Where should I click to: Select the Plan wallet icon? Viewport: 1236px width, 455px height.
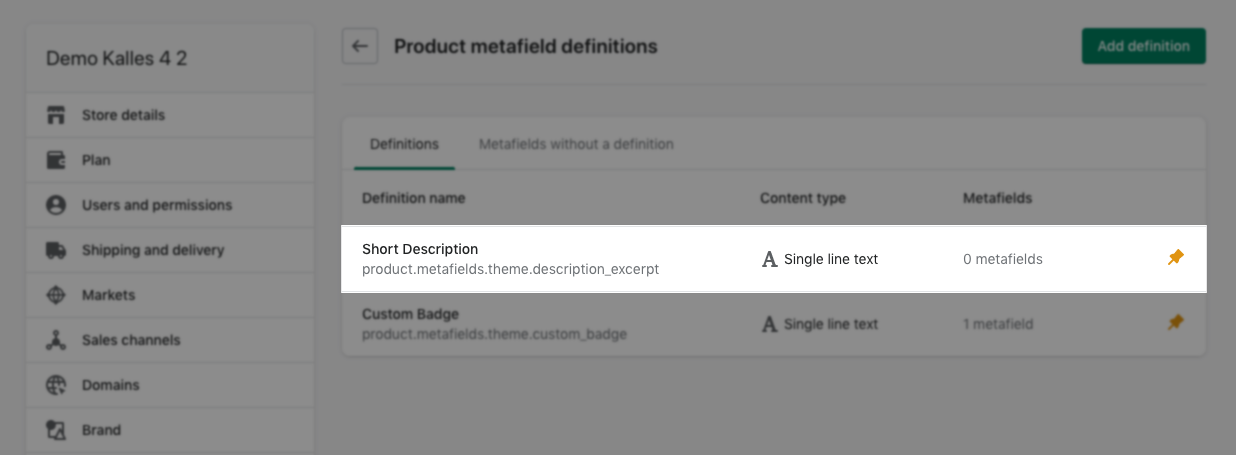[56, 160]
